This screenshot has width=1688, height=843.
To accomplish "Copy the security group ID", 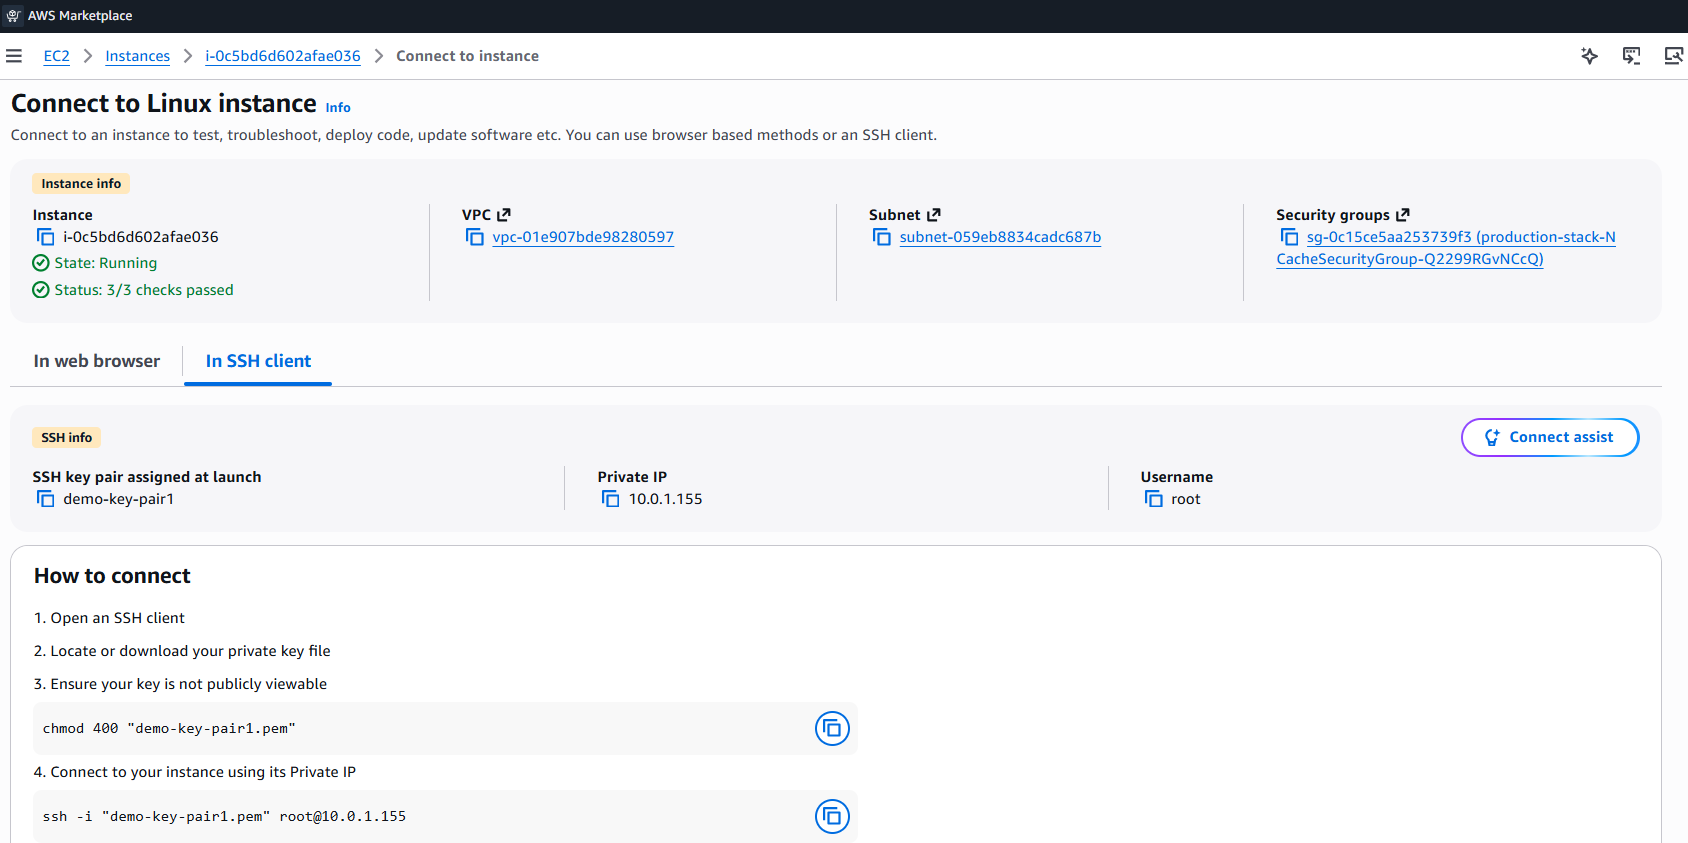I will pyautogui.click(x=1289, y=237).
